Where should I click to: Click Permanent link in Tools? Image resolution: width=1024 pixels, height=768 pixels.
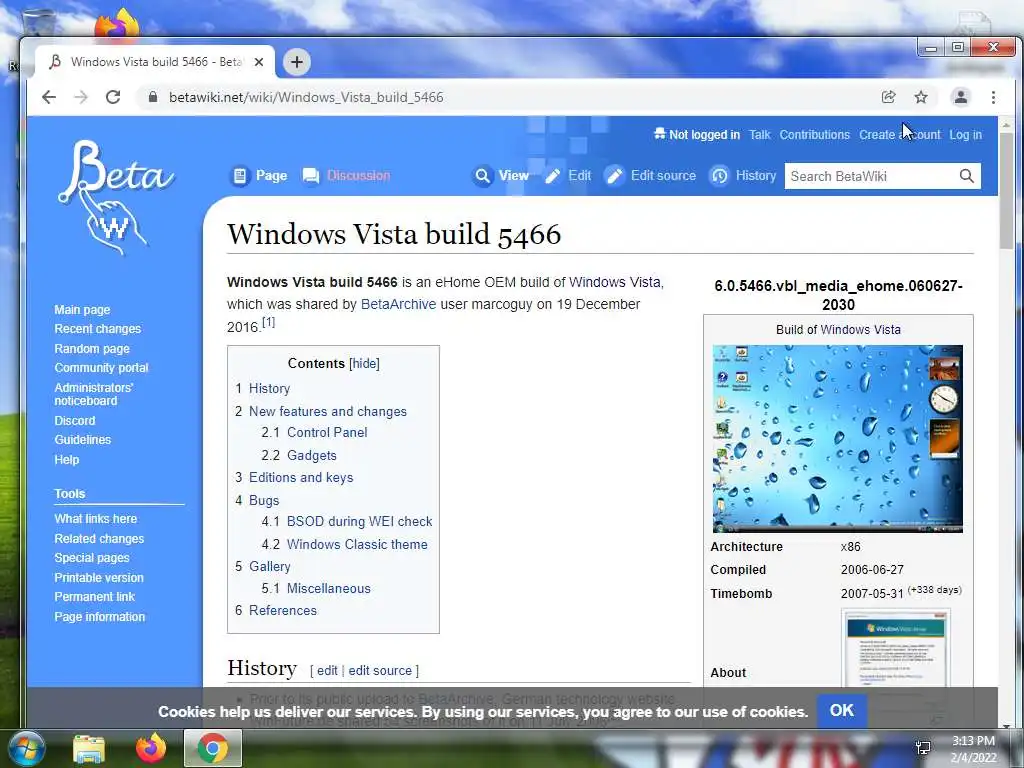[x=94, y=596]
